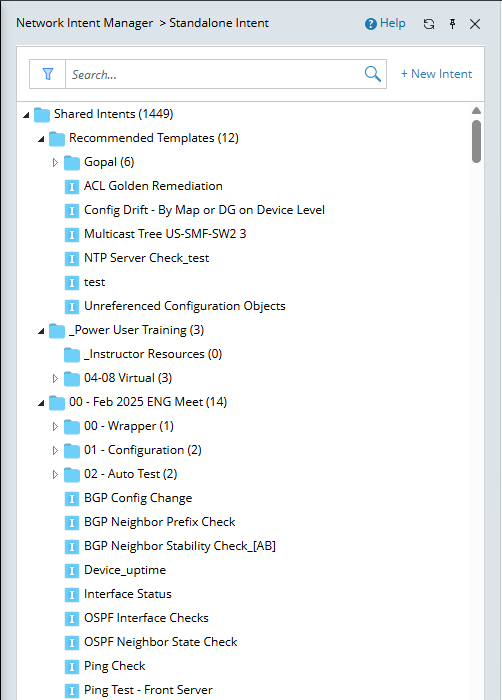Open Help via the question mark icon
This screenshot has height=700, width=502.
[371, 24]
